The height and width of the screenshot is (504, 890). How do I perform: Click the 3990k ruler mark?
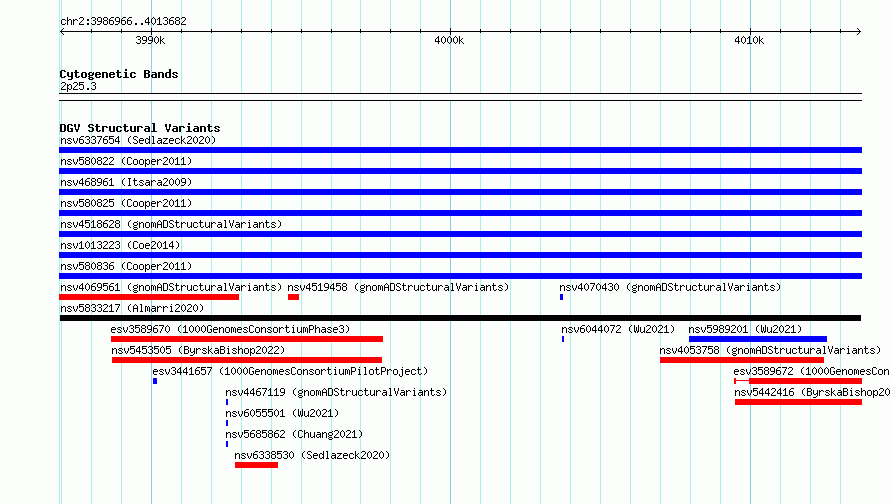(x=150, y=40)
